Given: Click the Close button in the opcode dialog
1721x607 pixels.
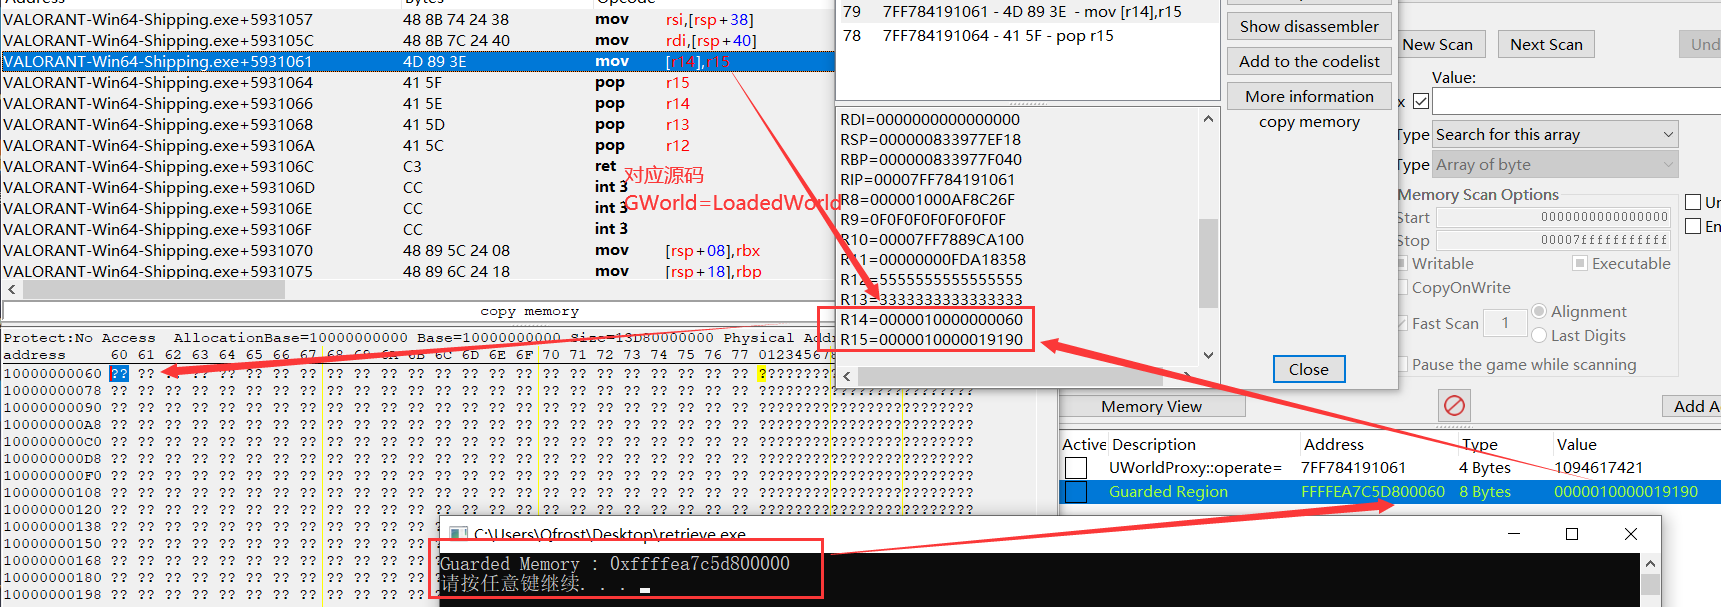Looking at the screenshot, I should 1309,369.
